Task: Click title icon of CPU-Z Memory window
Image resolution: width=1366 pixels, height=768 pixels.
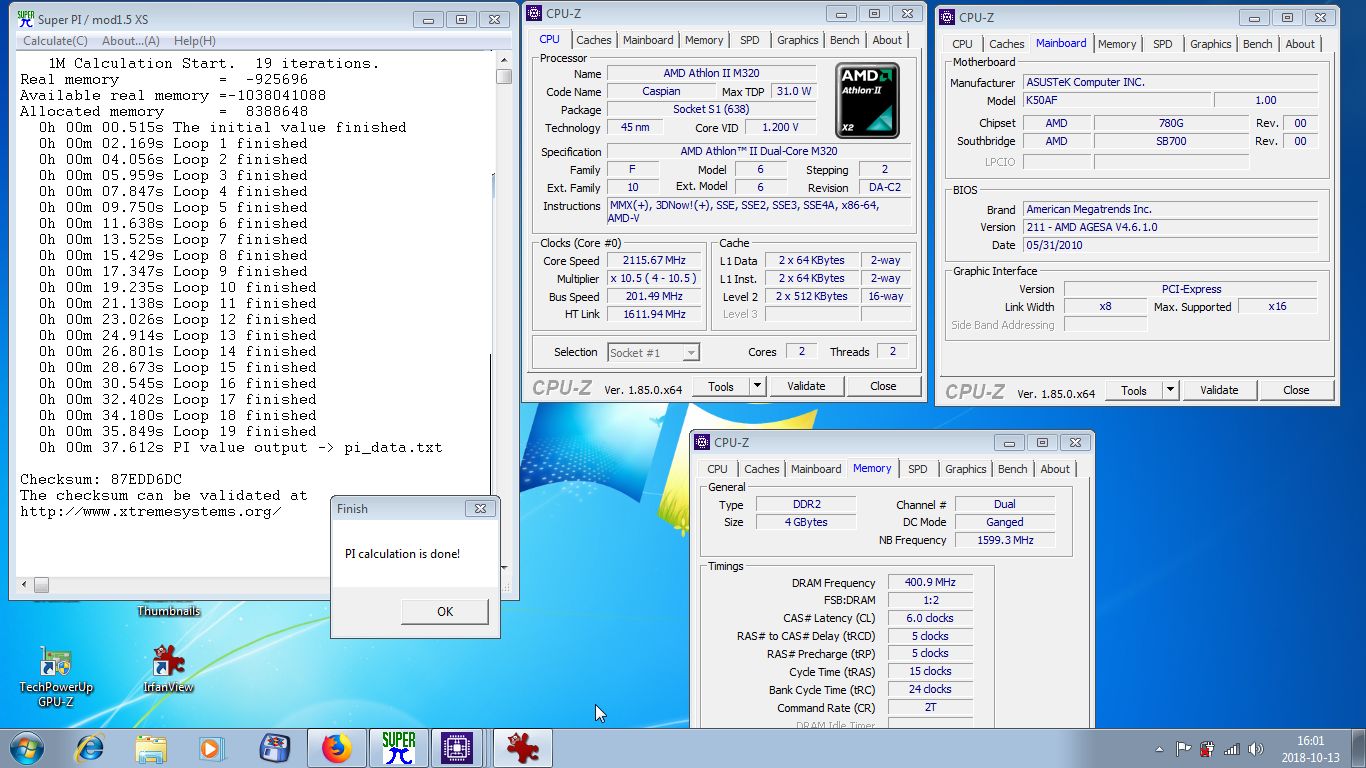Action: click(701, 442)
